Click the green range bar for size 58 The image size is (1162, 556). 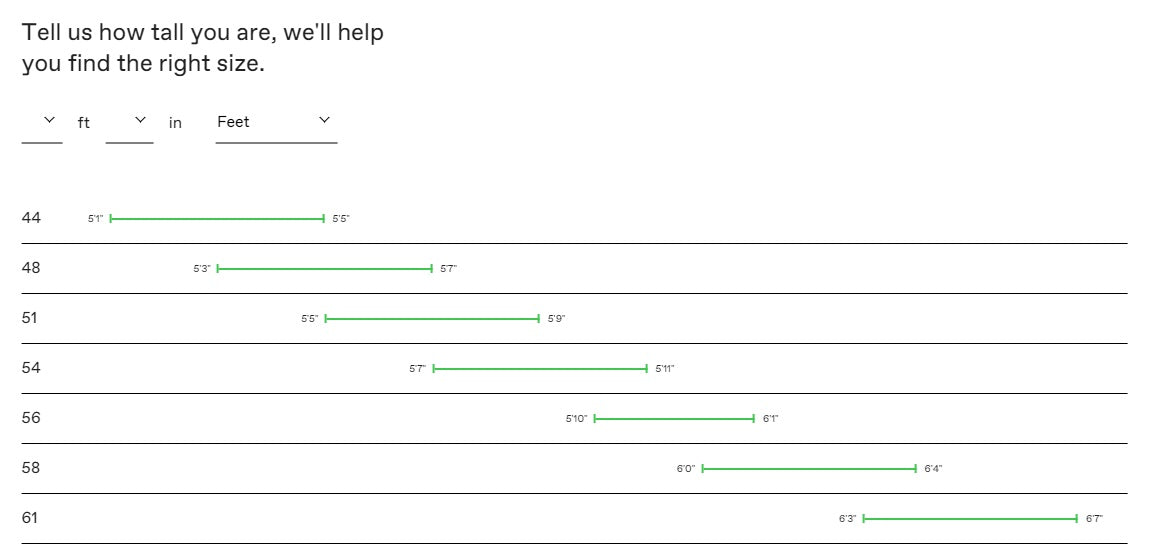[809, 468]
